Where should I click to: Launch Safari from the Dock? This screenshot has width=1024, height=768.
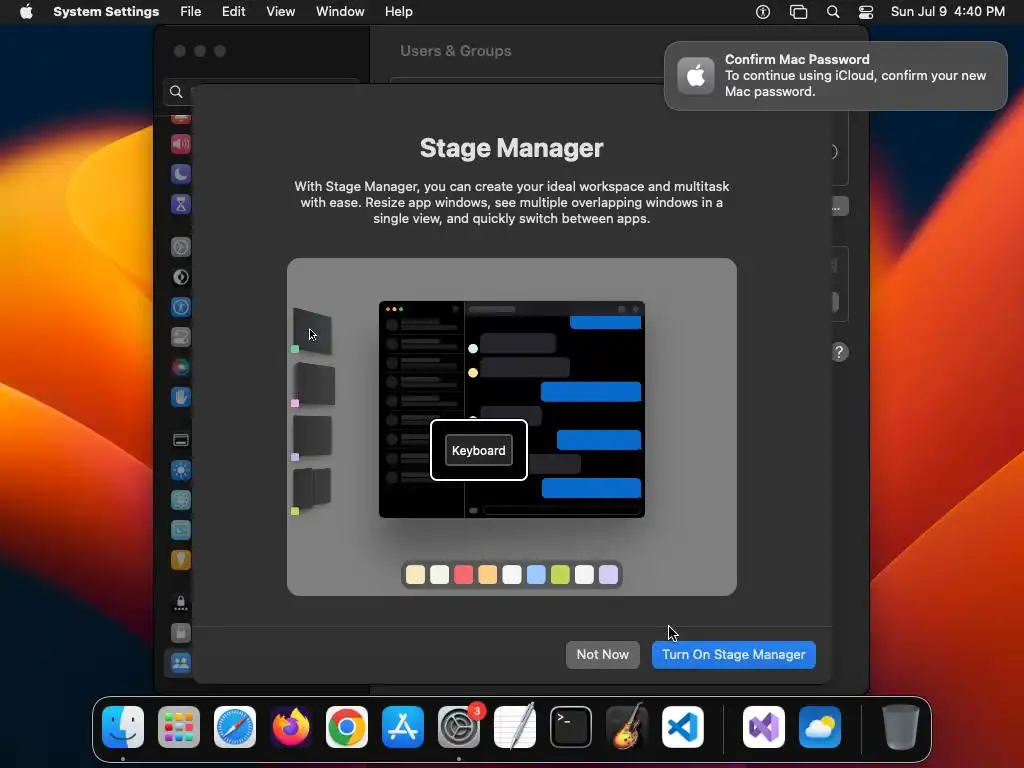[235, 727]
